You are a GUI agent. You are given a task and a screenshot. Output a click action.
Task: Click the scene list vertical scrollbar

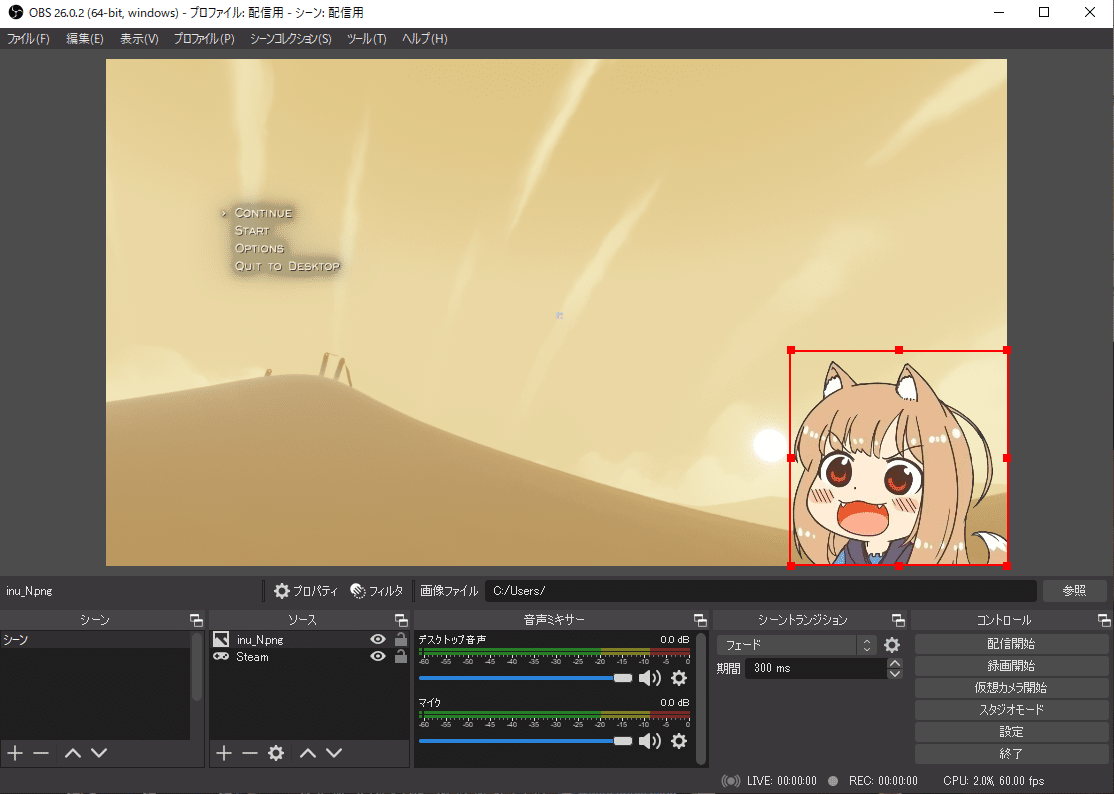[x=196, y=668]
